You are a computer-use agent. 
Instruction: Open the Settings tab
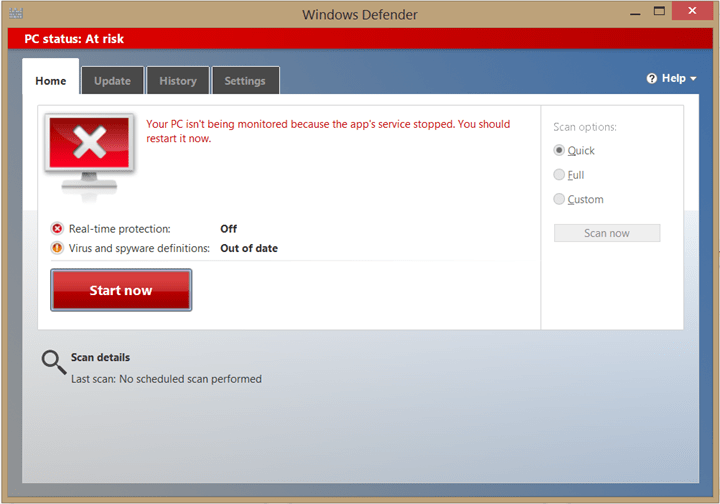coord(245,81)
